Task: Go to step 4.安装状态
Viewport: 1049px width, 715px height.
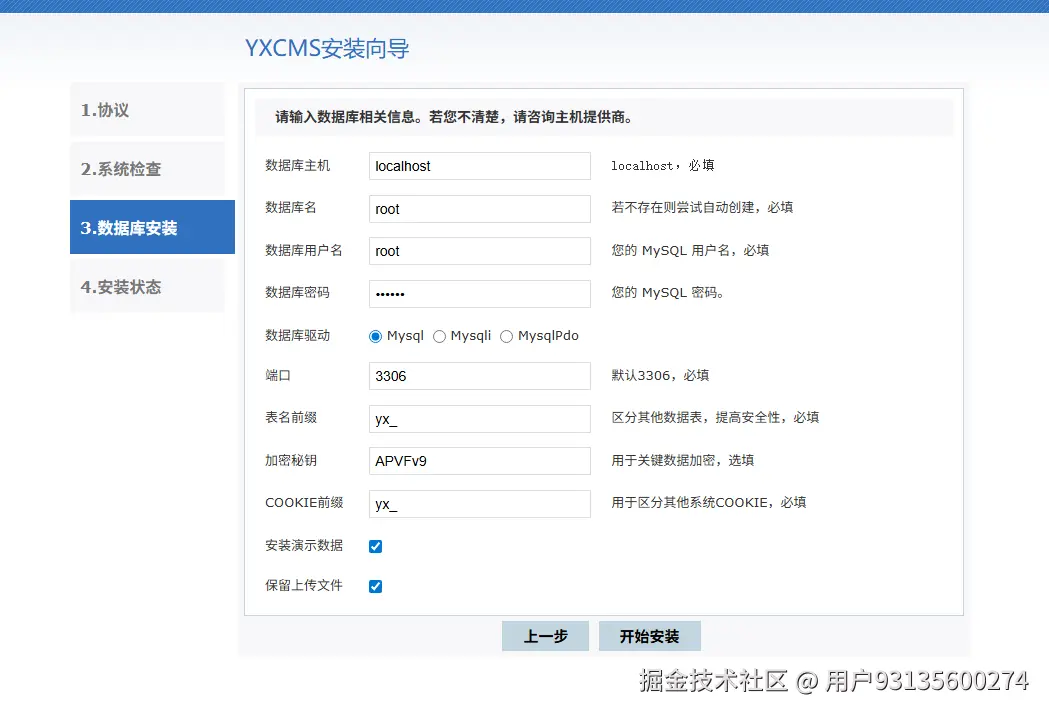Action: point(148,286)
